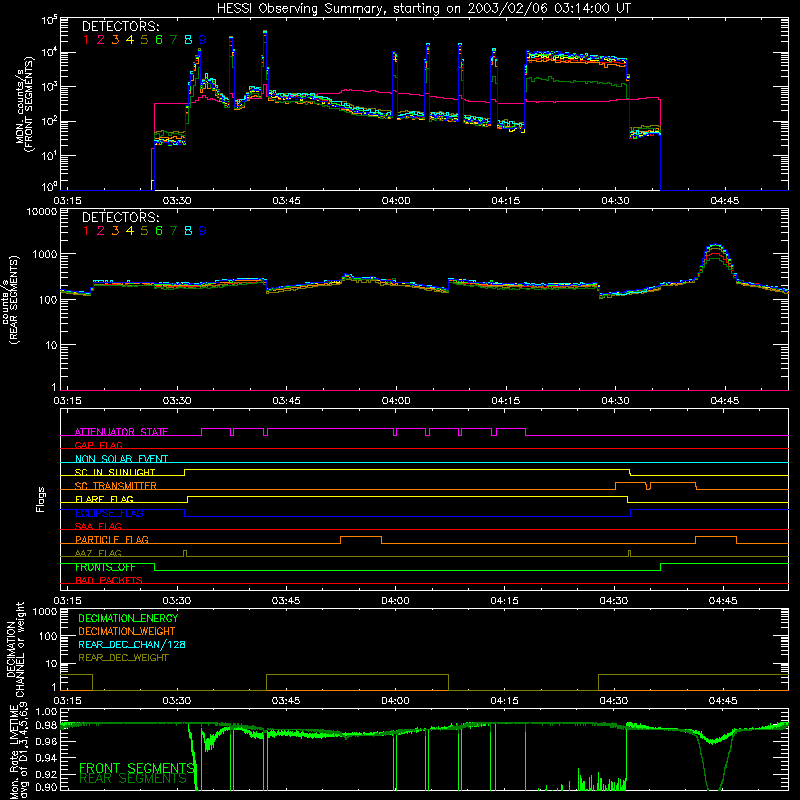Screen dimensions: 800x800
Task: Click DETECTORS: heading in rear segments plot
Action: (120, 217)
